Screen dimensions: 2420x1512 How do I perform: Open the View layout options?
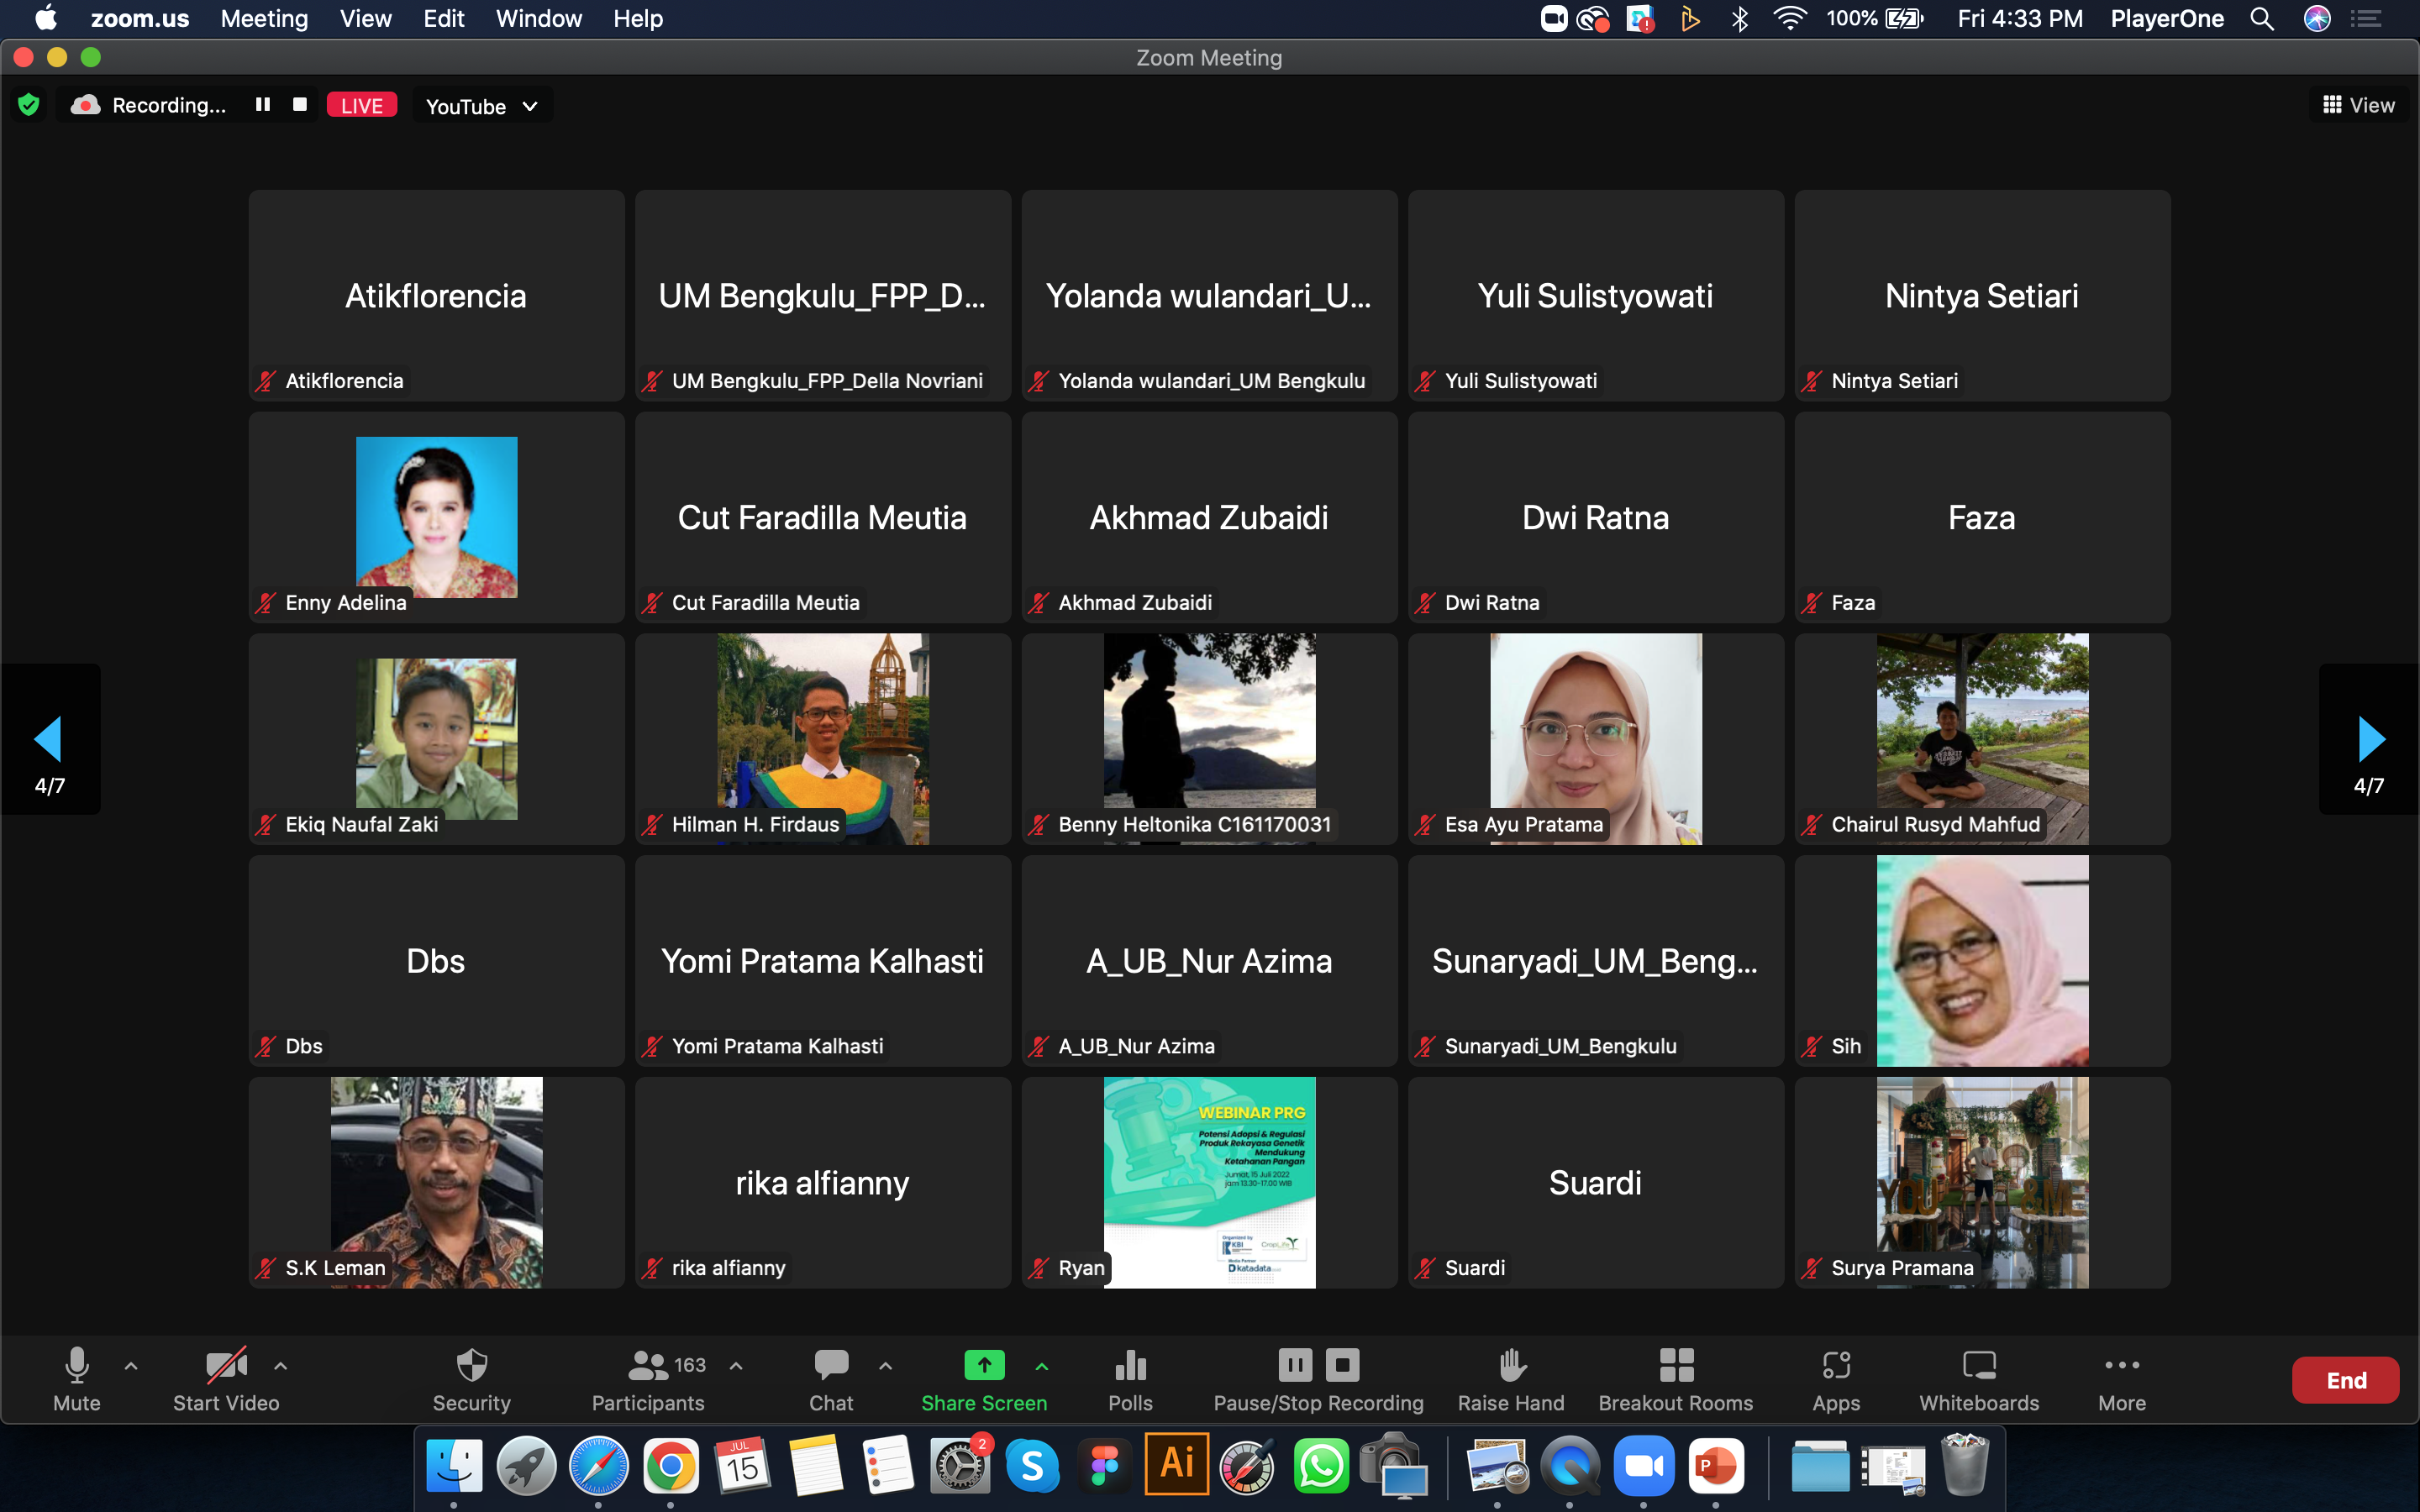point(2358,105)
